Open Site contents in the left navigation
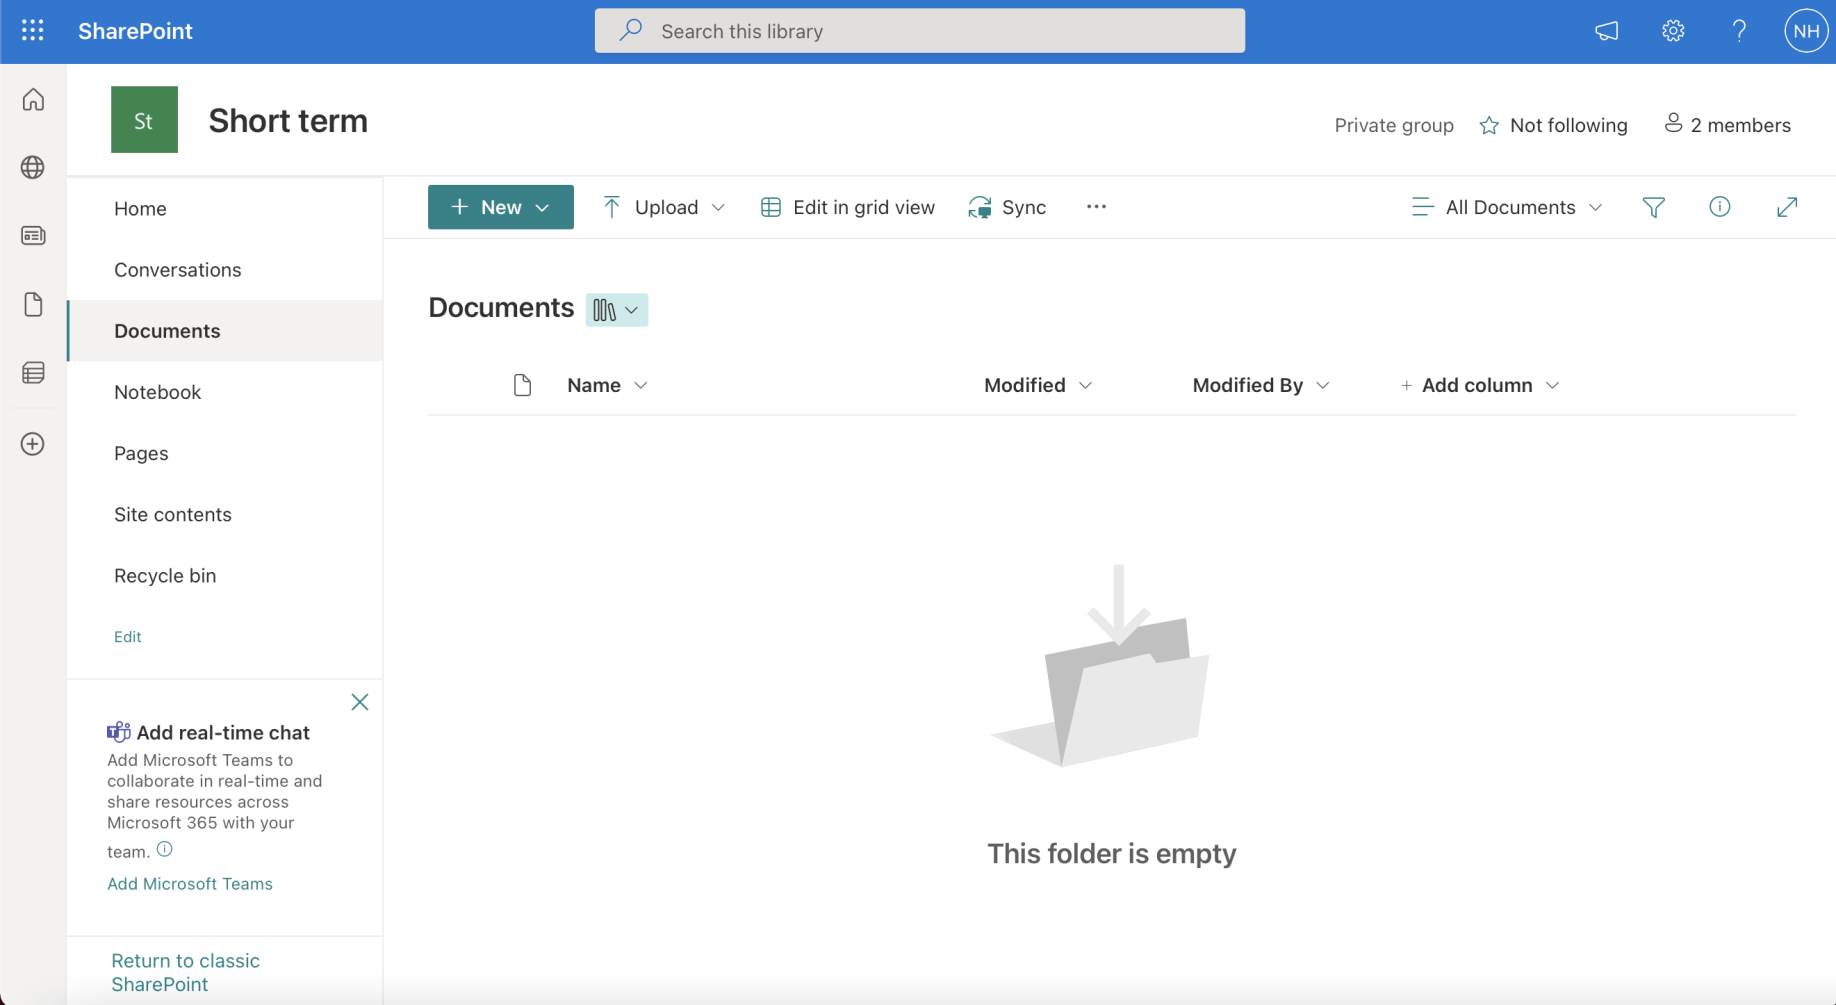The height and width of the screenshot is (1005, 1836). [172, 514]
